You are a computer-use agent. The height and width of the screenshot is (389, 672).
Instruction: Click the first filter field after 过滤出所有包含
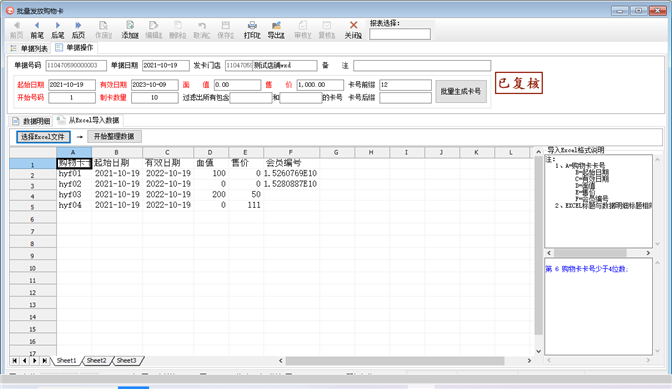coord(251,98)
